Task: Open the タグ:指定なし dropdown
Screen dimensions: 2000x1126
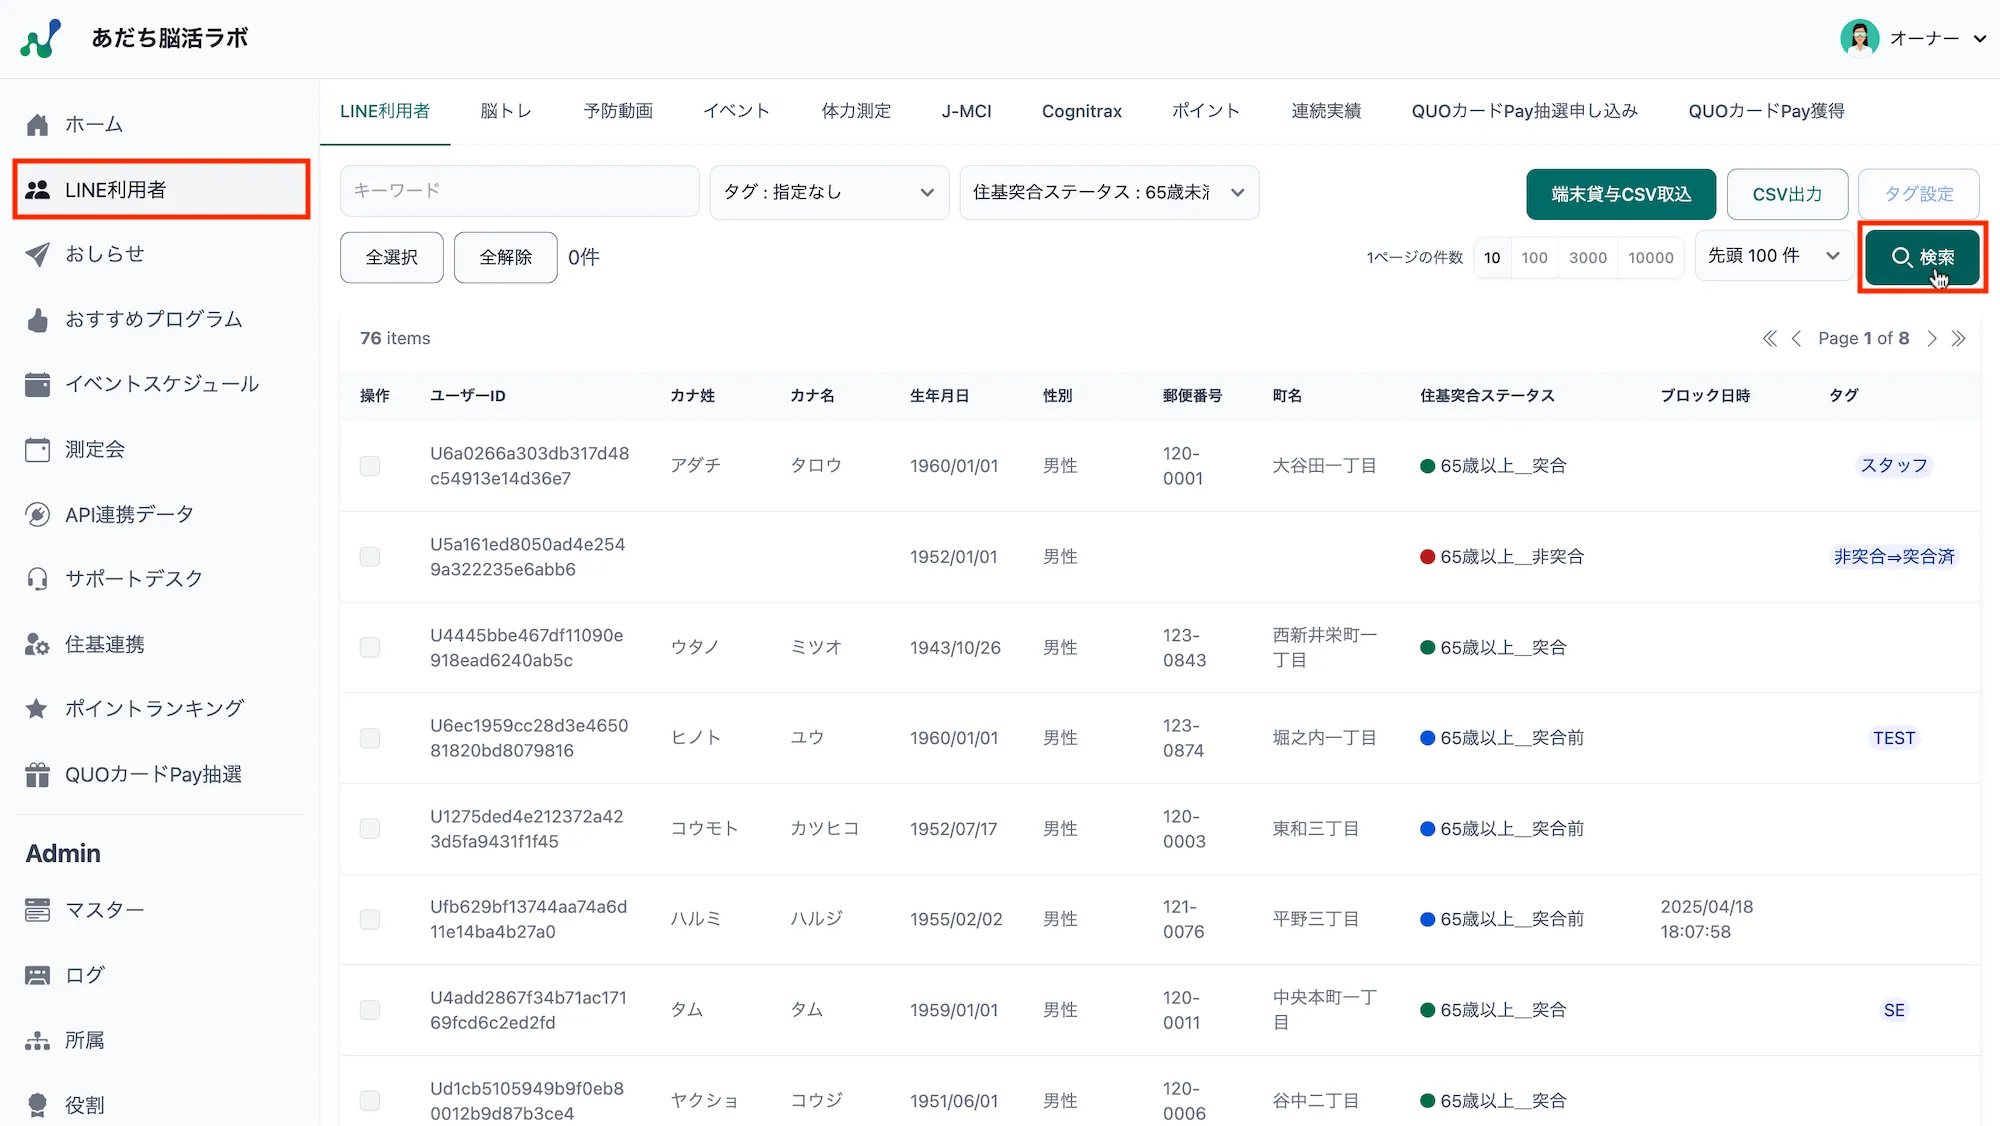Action: click(x=828, y=192)
